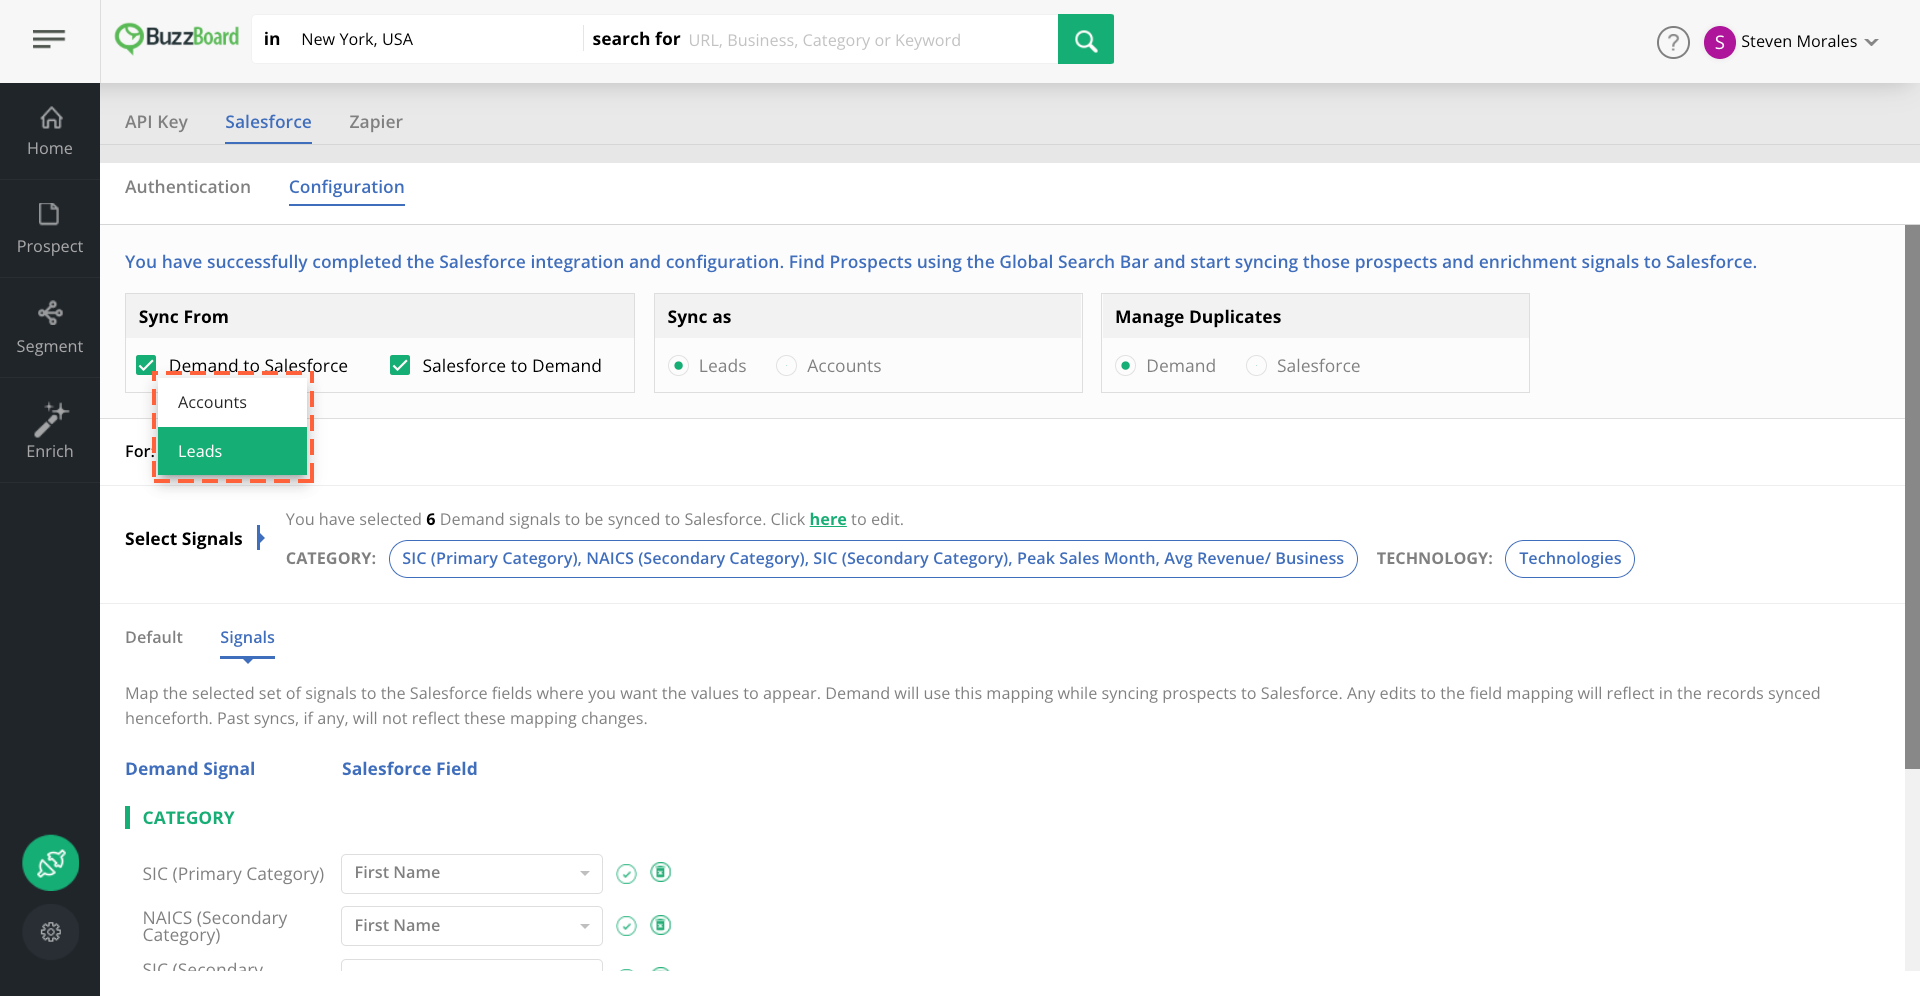Click the Sync as panel title
This screenshot has width=1920, height=996.
point(699,317)
